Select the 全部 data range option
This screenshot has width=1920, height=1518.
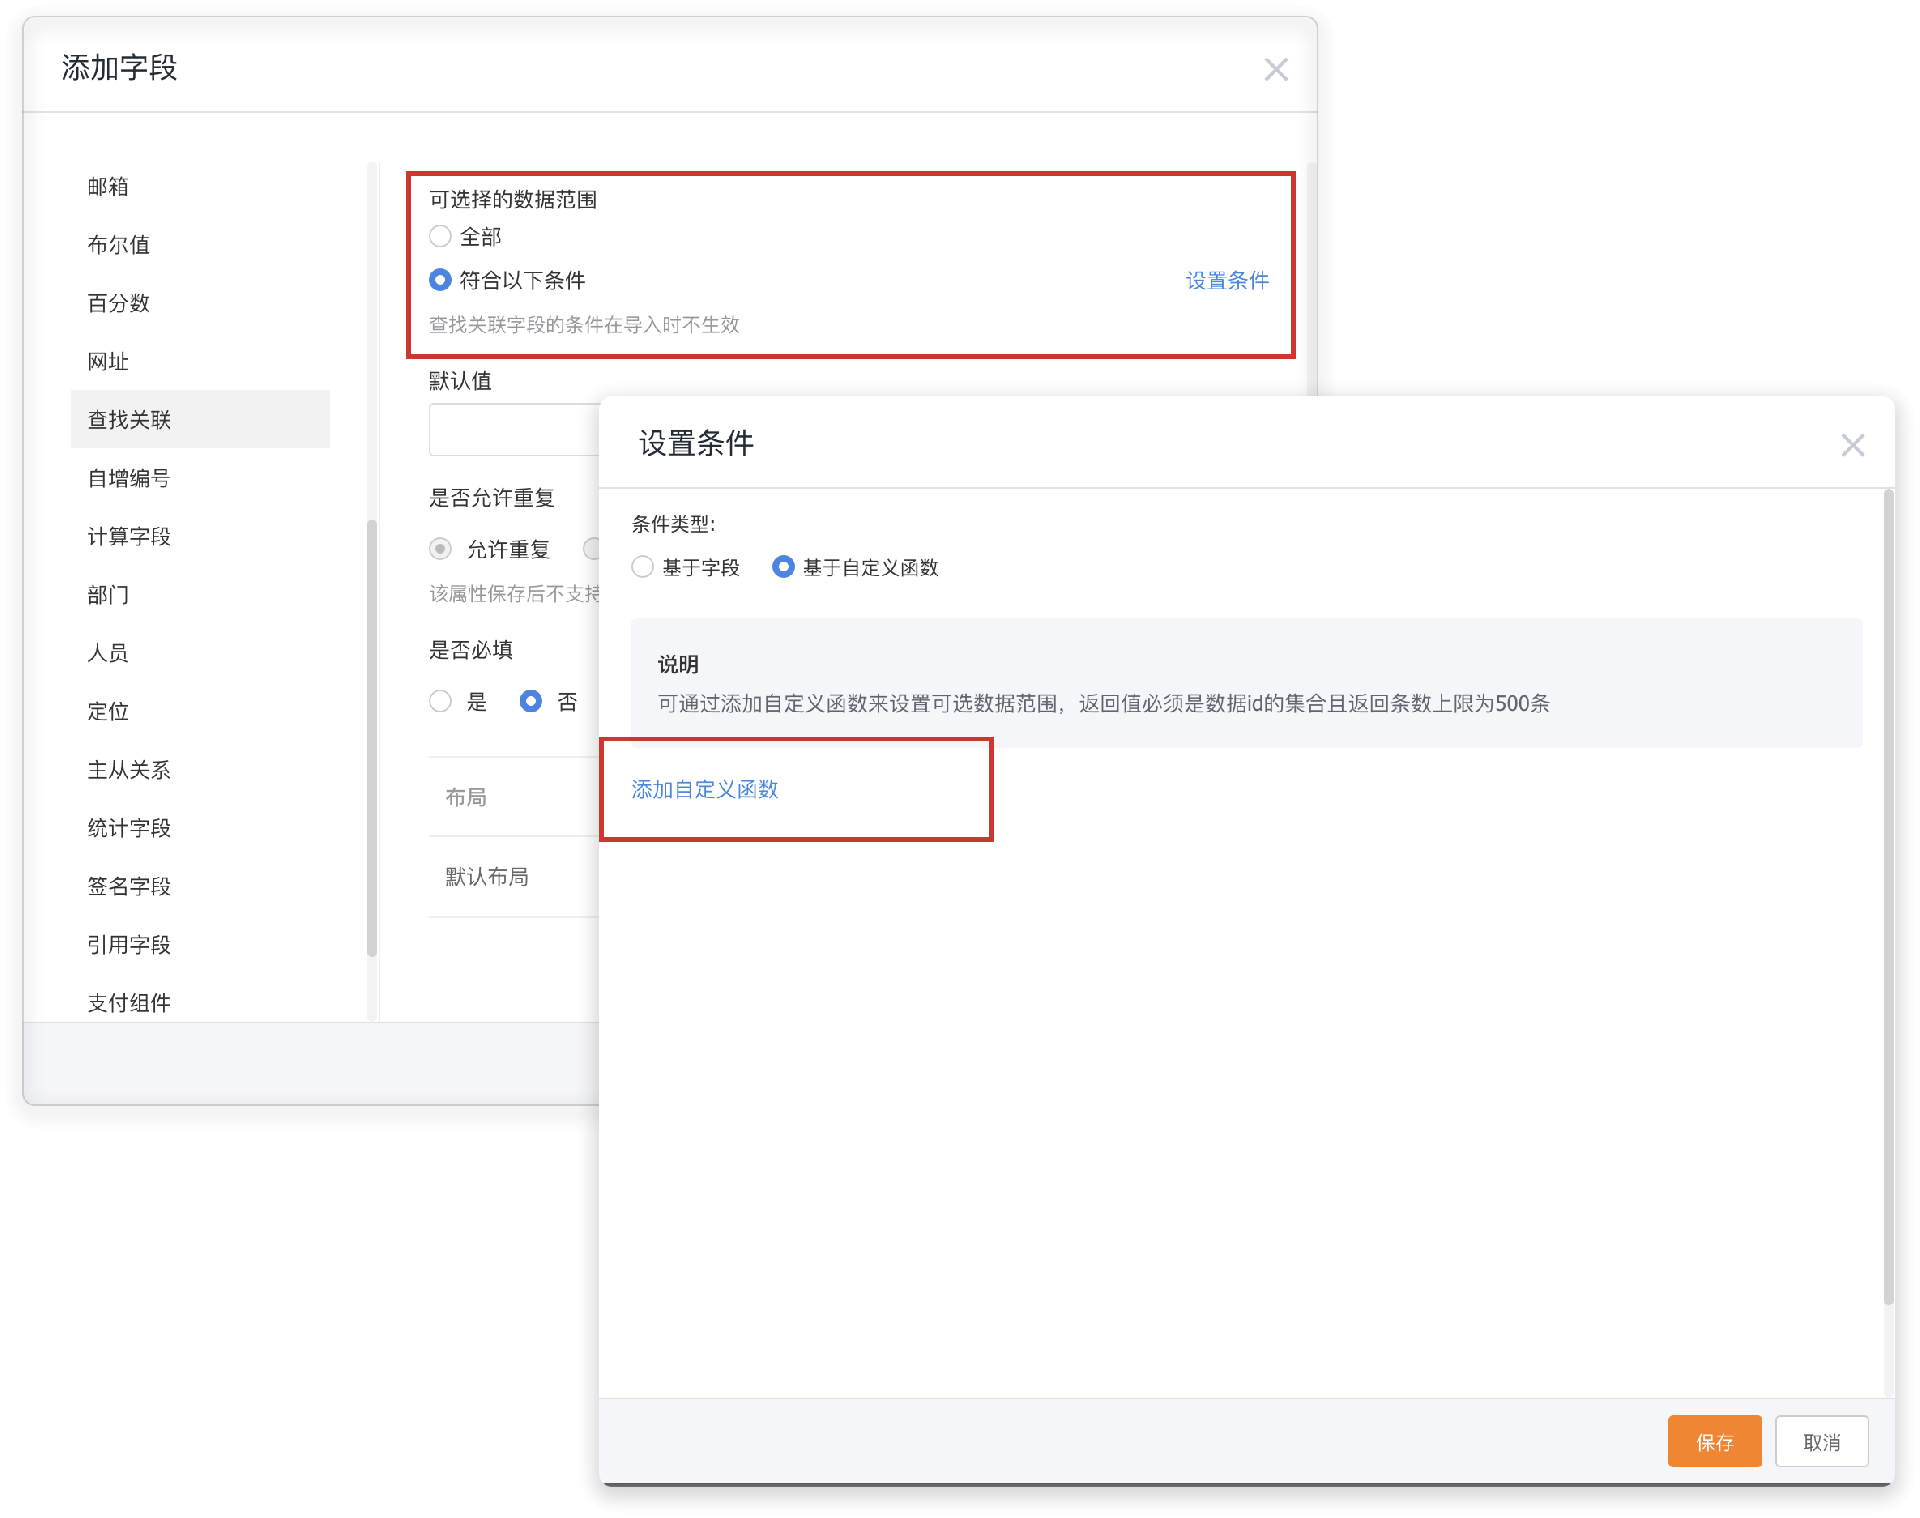tap(440, 237)
